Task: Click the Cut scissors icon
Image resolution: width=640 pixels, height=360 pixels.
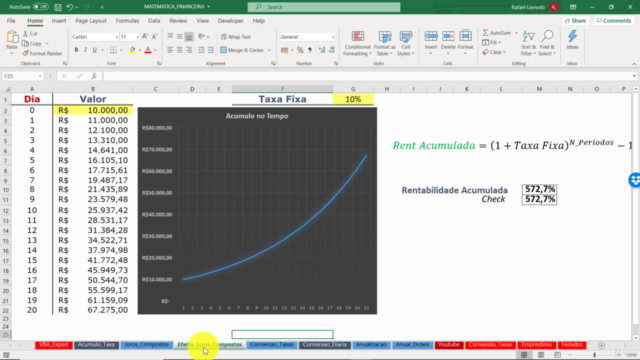Action: tap(25, 33)
